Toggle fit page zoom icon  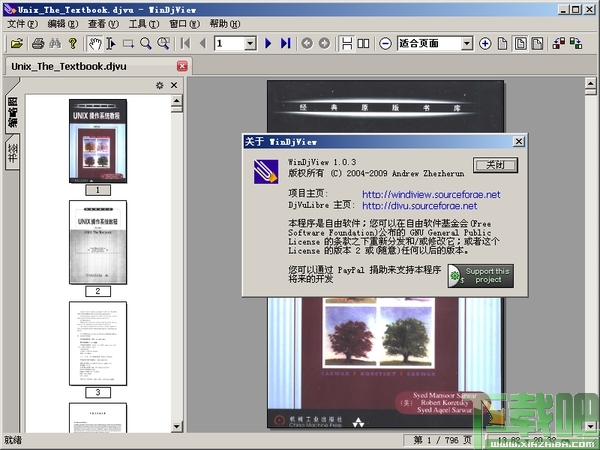520,44
